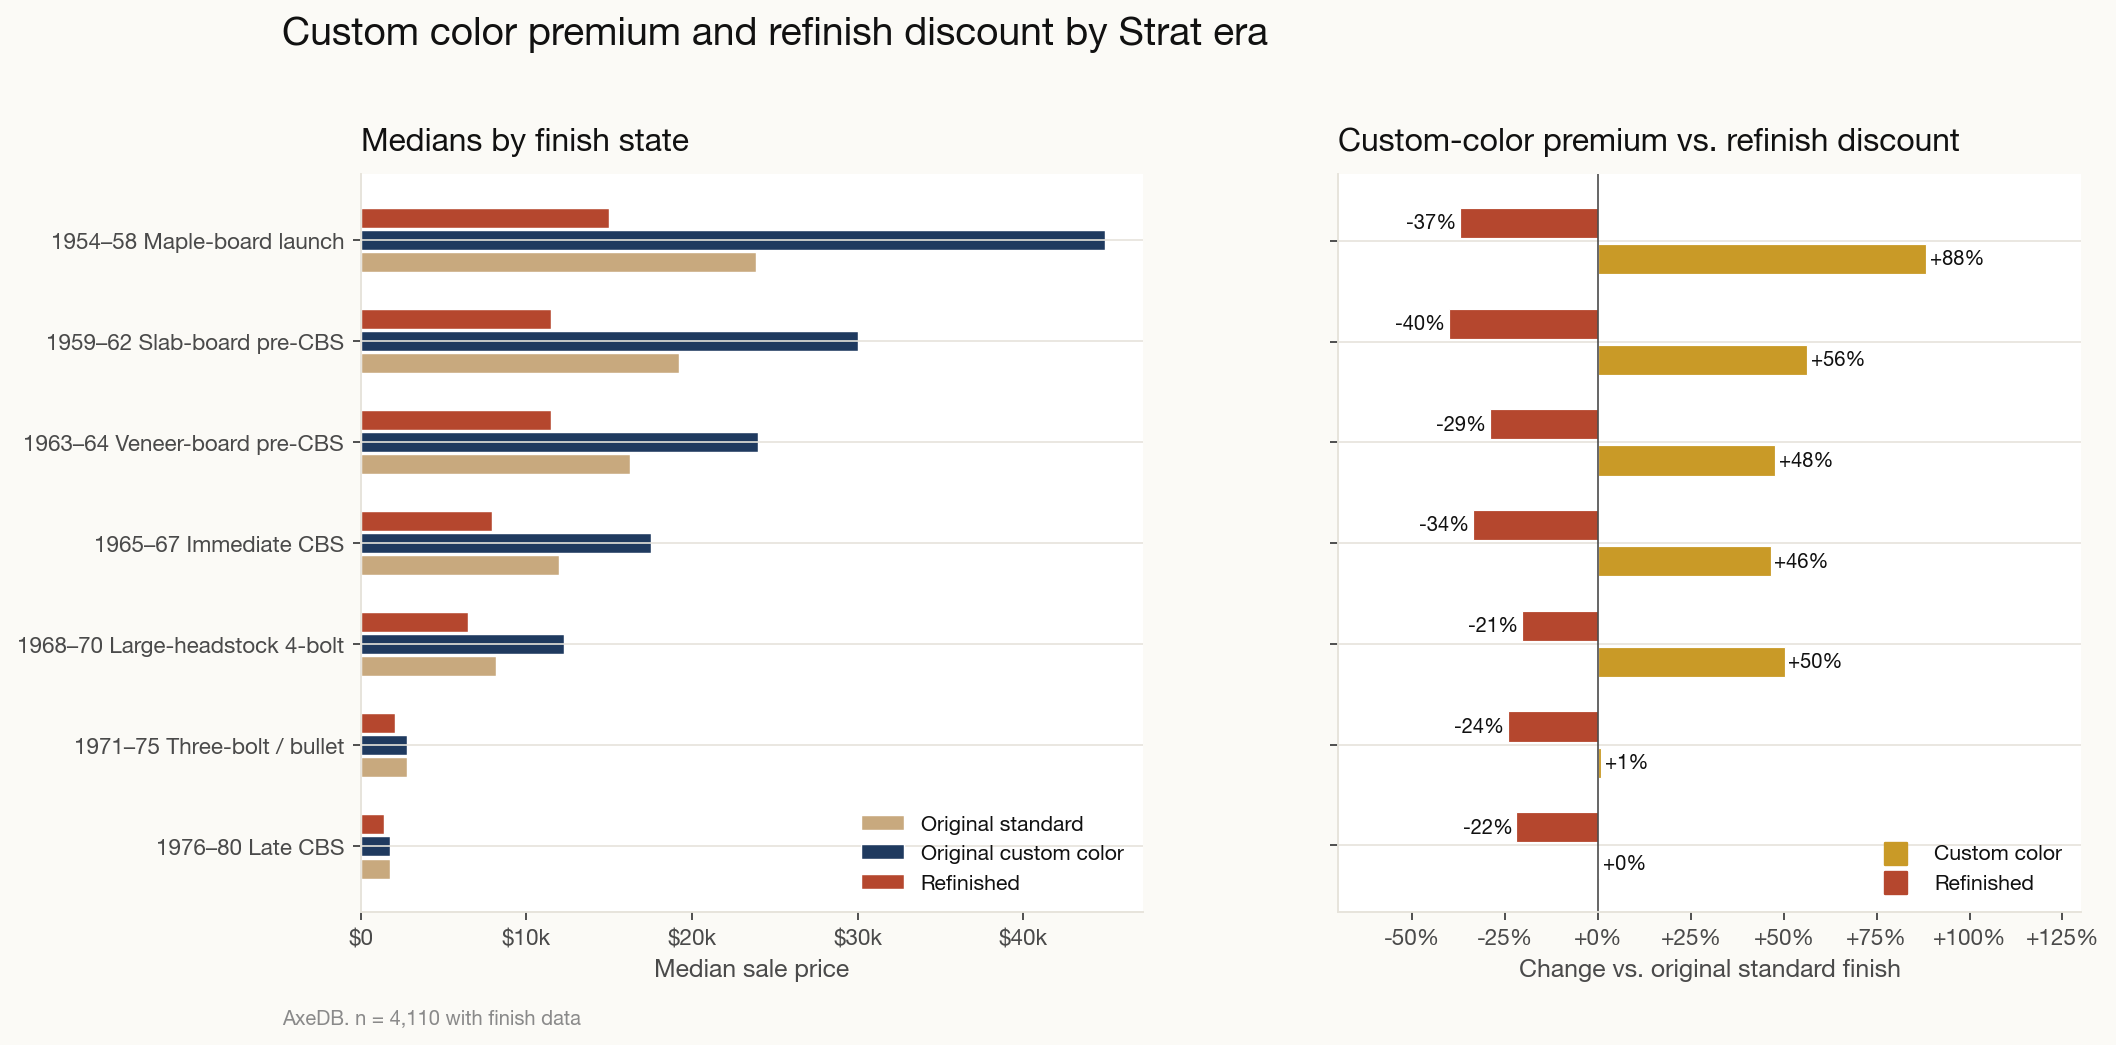Click the 1976–80 Late CBS label
The image size is (2116, 1045).
[250, 847]
